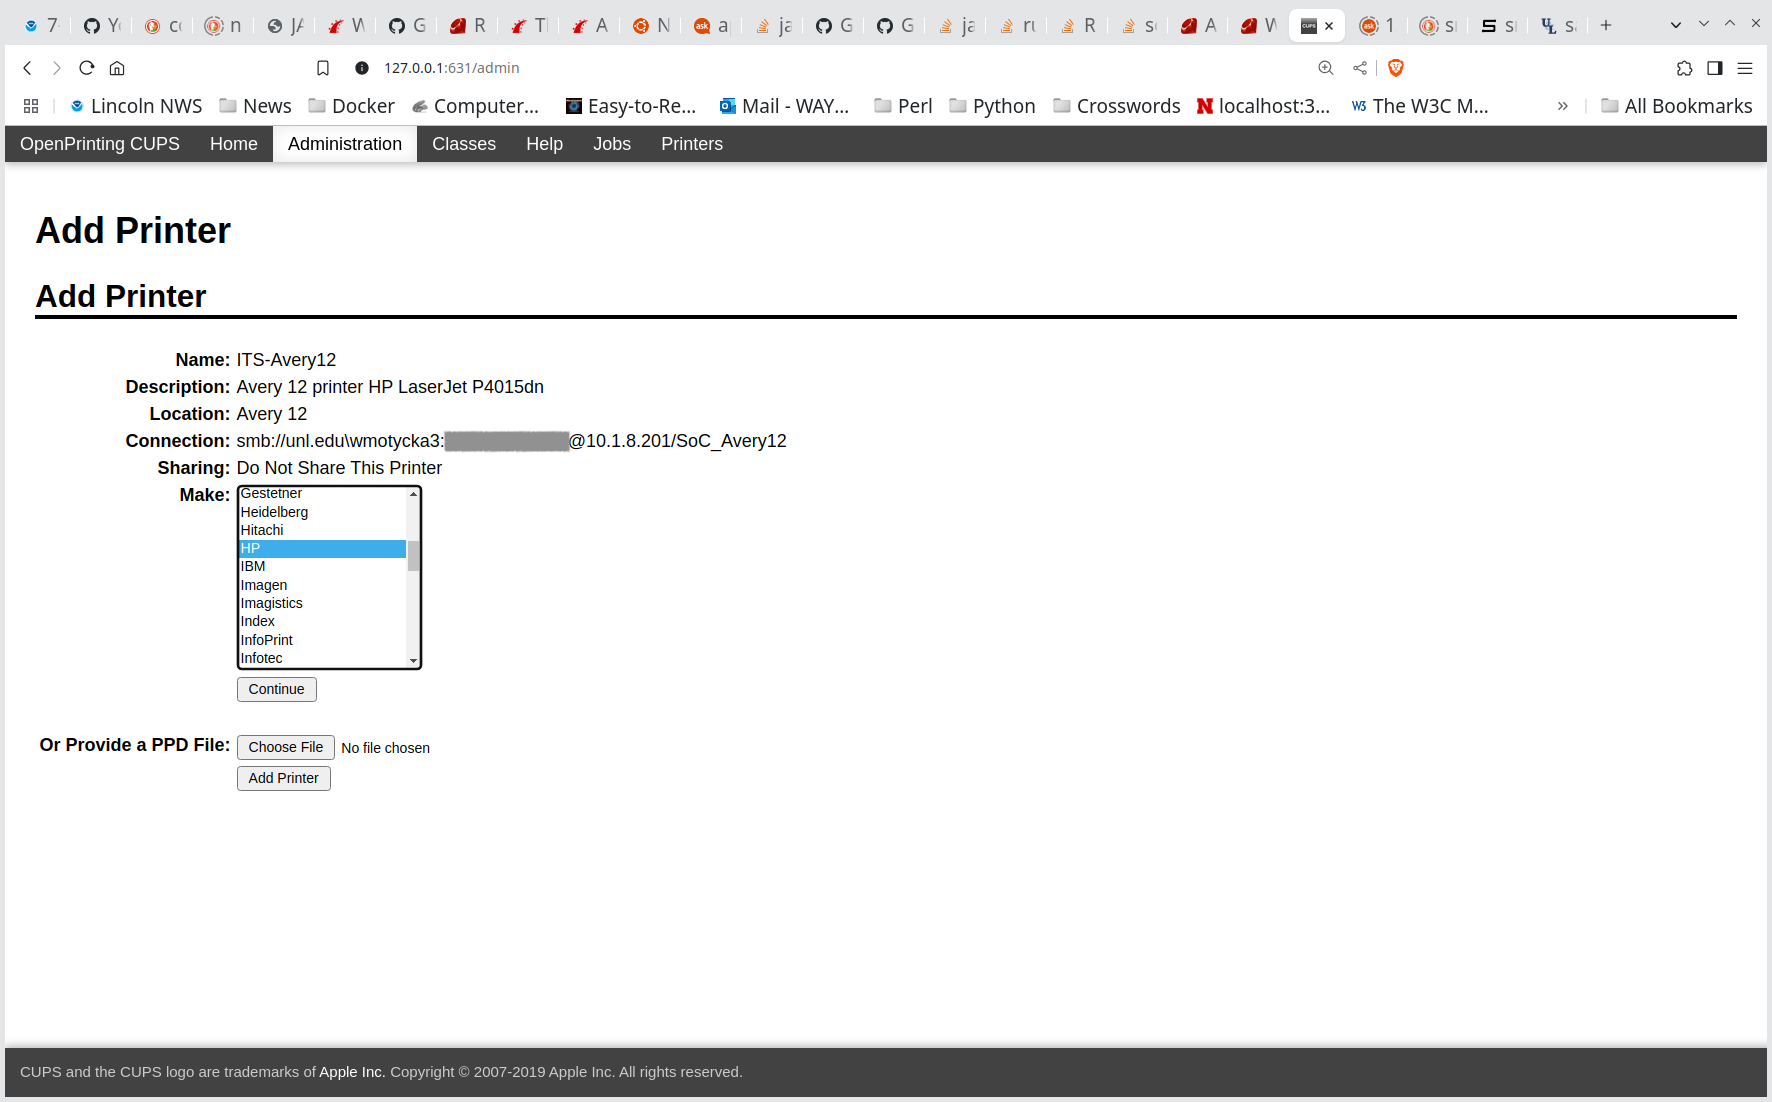Open the Jobs tab in CUPS navigation
1772x1102 pixels.
click(611, 144)
